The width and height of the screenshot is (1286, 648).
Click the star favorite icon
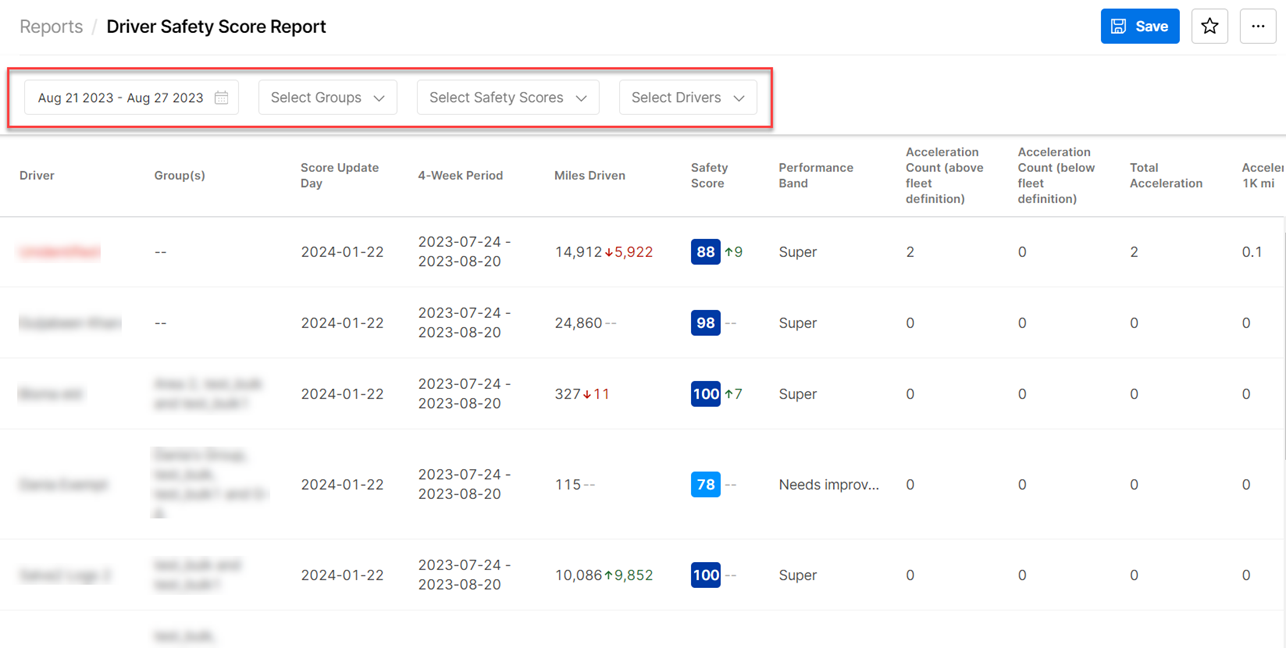coord(1209,27)
